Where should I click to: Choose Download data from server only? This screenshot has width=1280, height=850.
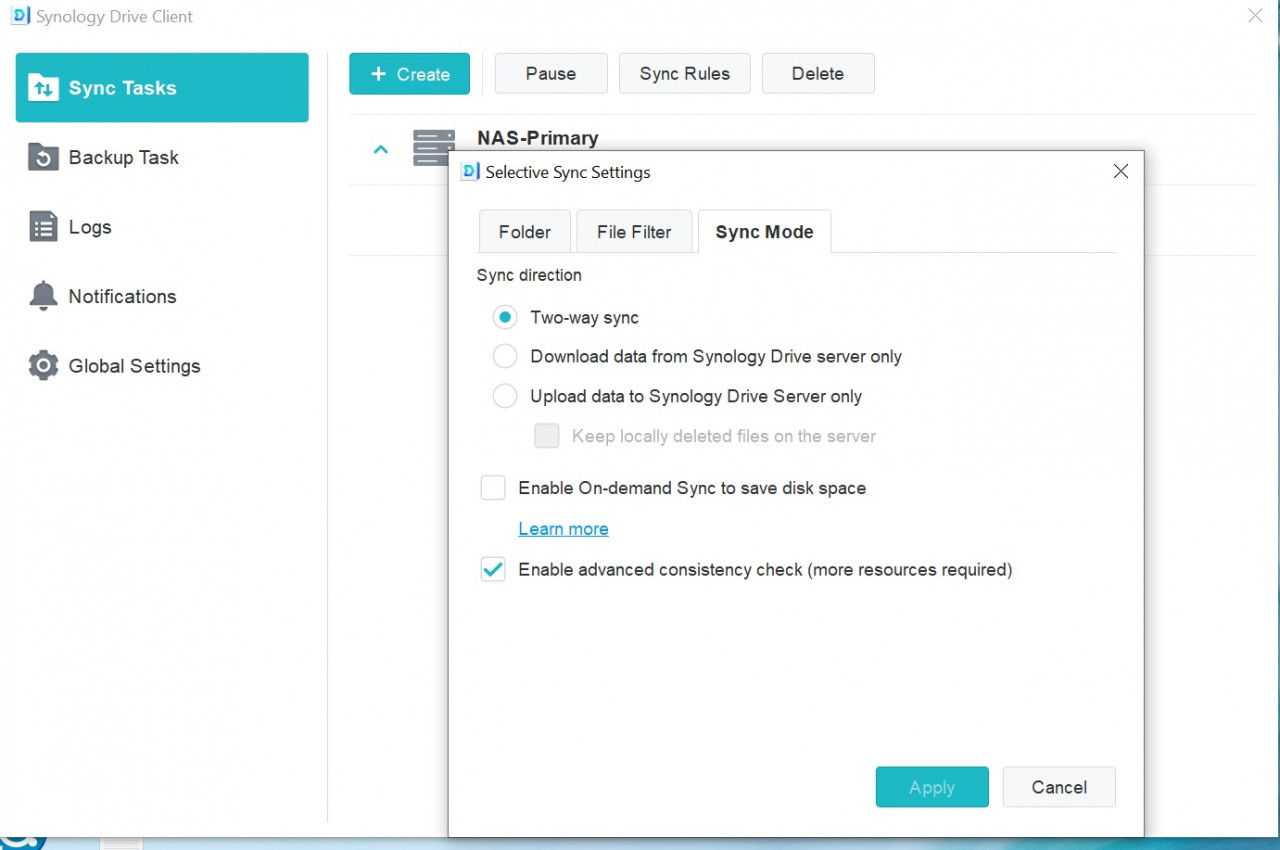click(505, 357)
